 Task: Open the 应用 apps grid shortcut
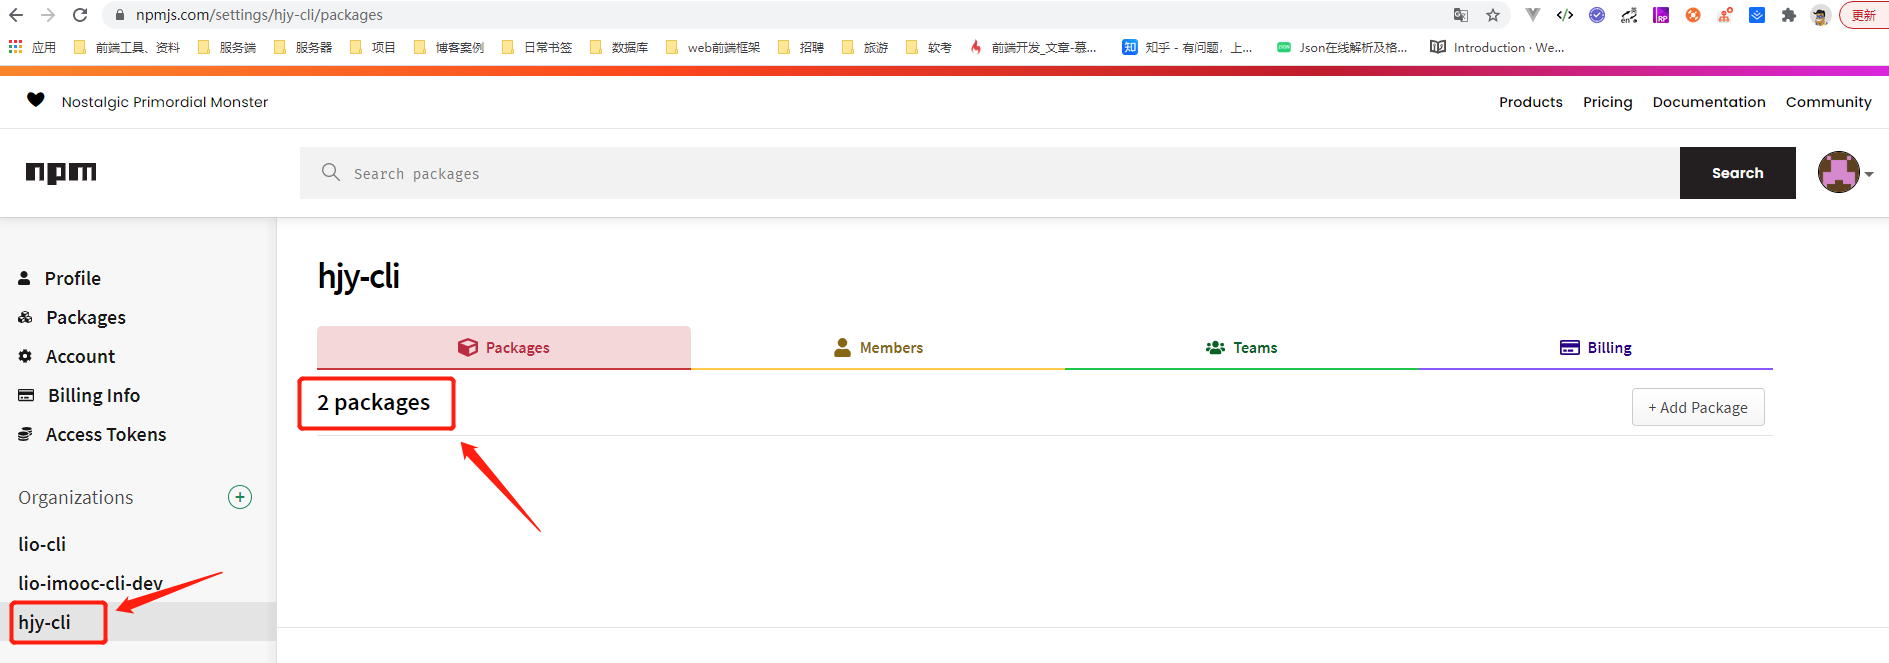[x=32, y=47]
